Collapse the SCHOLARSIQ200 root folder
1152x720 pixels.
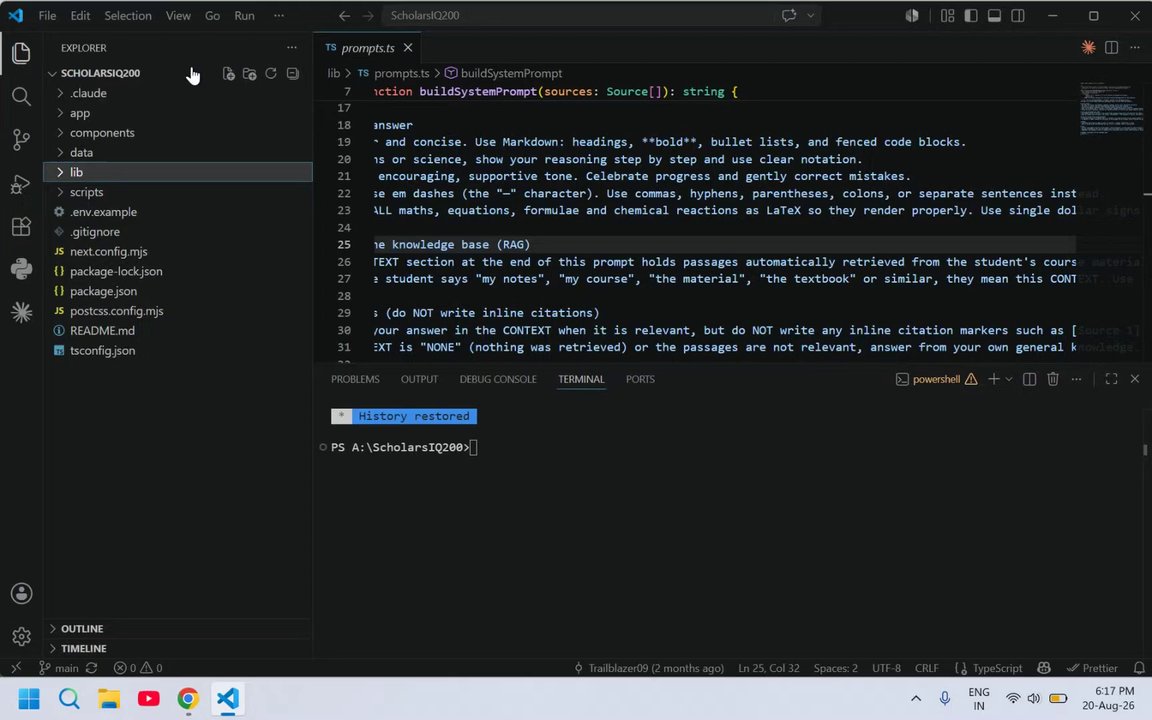tap(52, 73)
